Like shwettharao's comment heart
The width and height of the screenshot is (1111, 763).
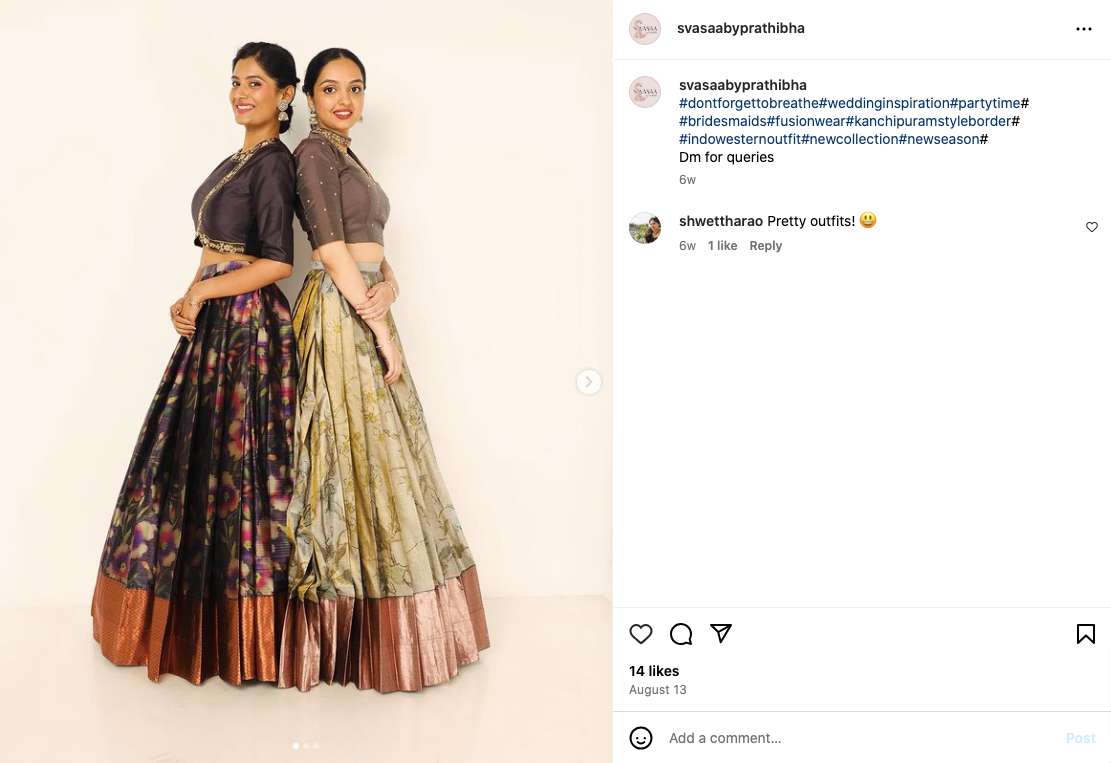click(x=1092, y=227)
